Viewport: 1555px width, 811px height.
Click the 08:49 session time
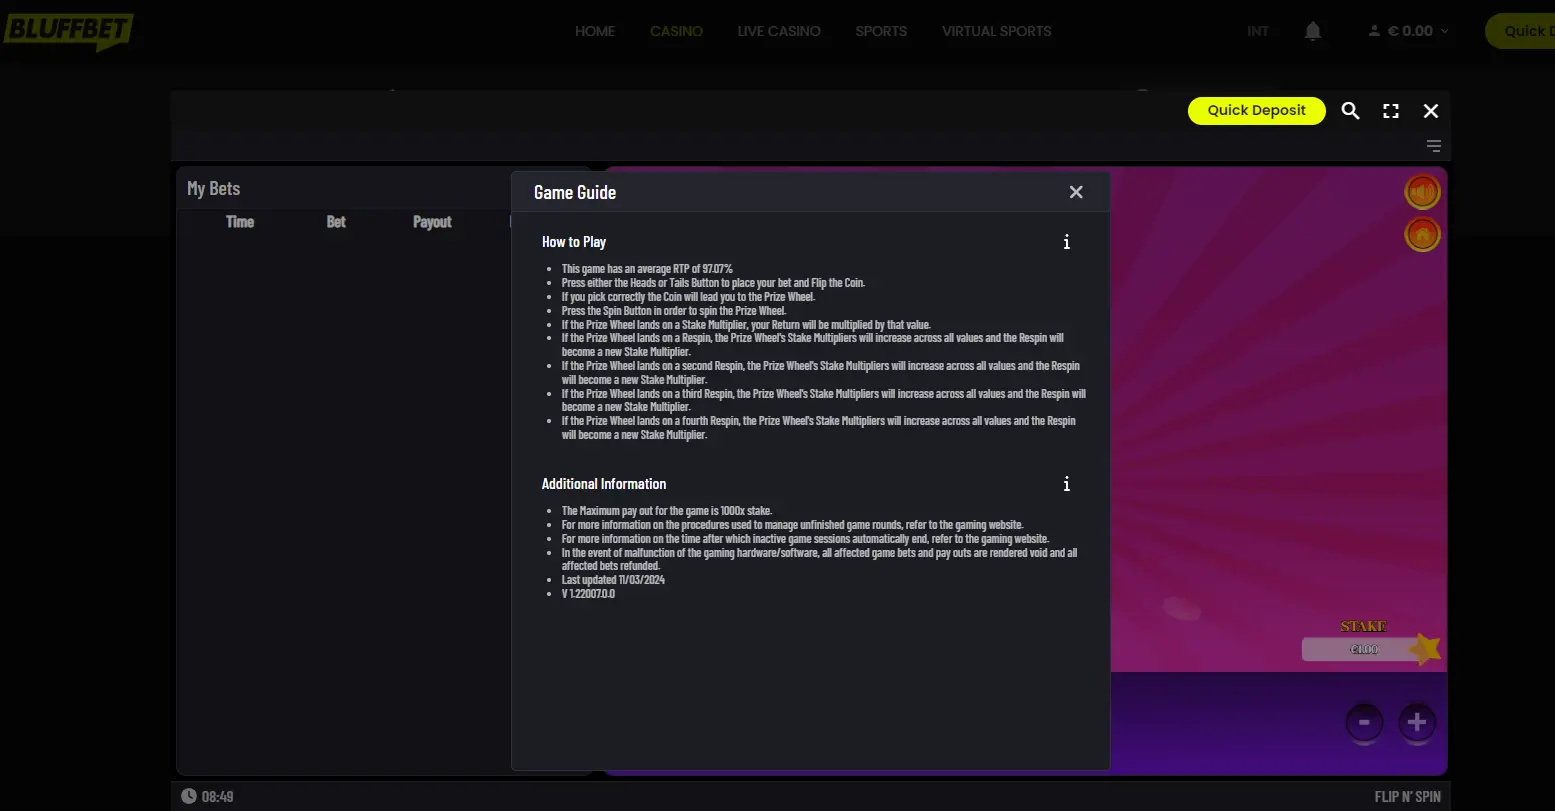[218, 796]
